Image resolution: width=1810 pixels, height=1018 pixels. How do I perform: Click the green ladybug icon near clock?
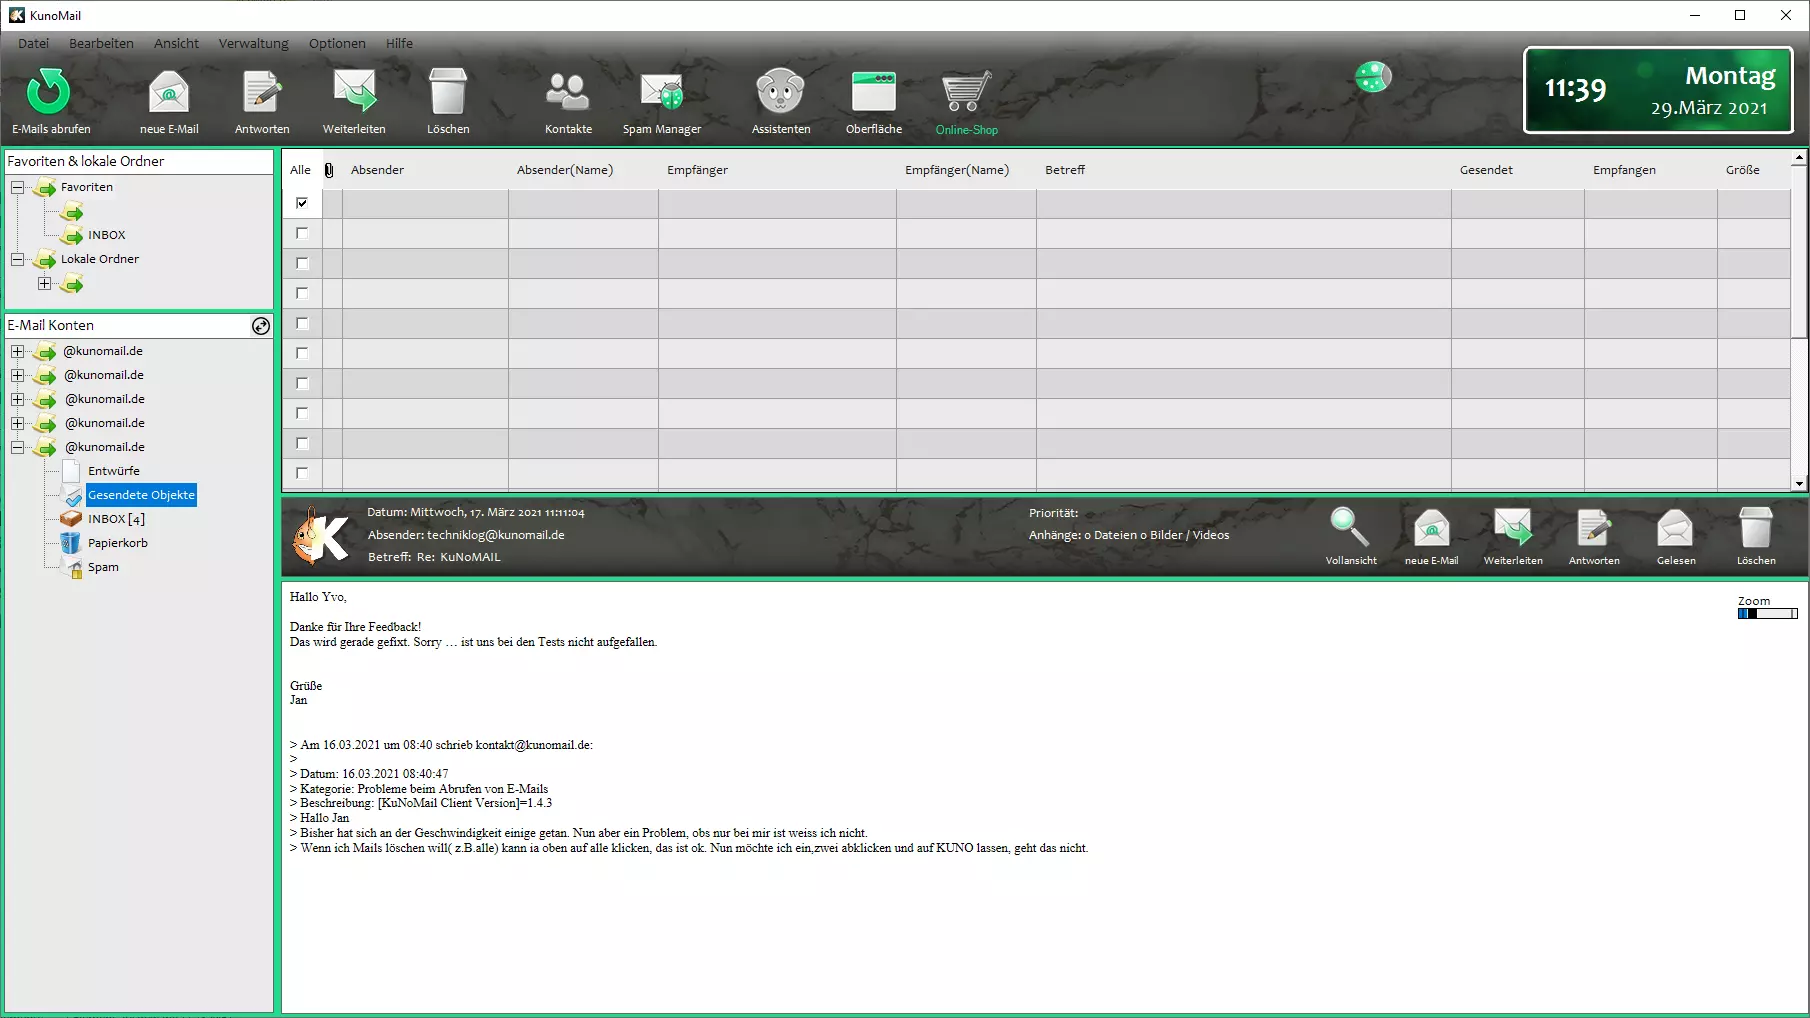tap(1373, 77)
